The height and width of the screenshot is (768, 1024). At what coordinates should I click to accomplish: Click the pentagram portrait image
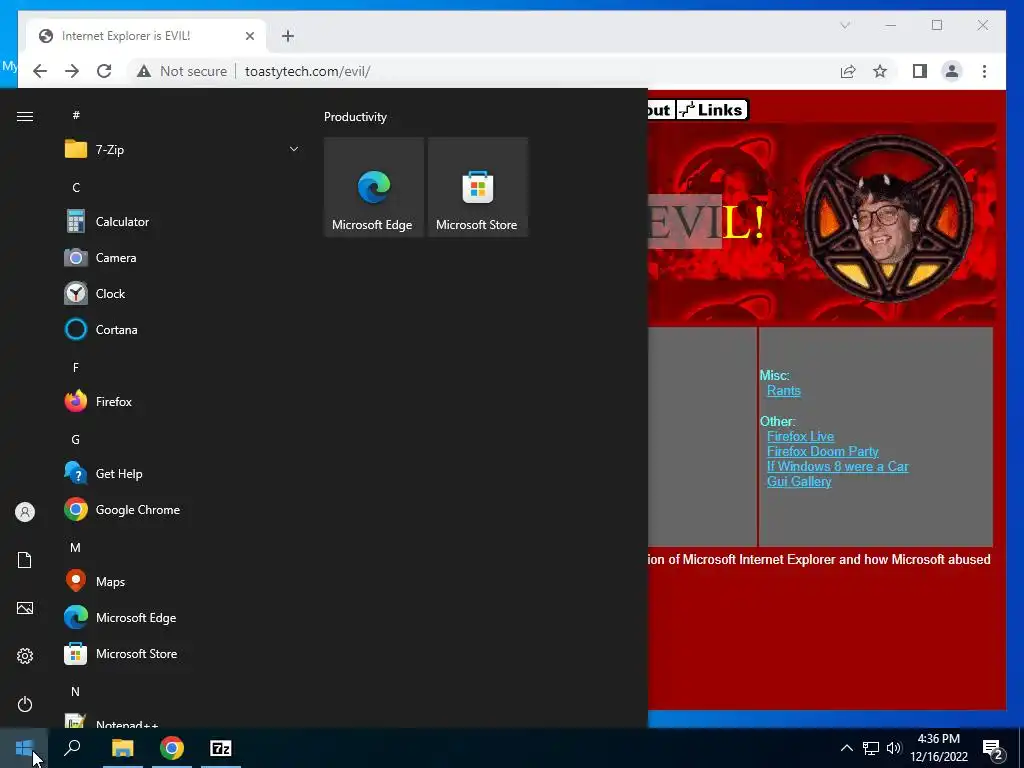888,219
